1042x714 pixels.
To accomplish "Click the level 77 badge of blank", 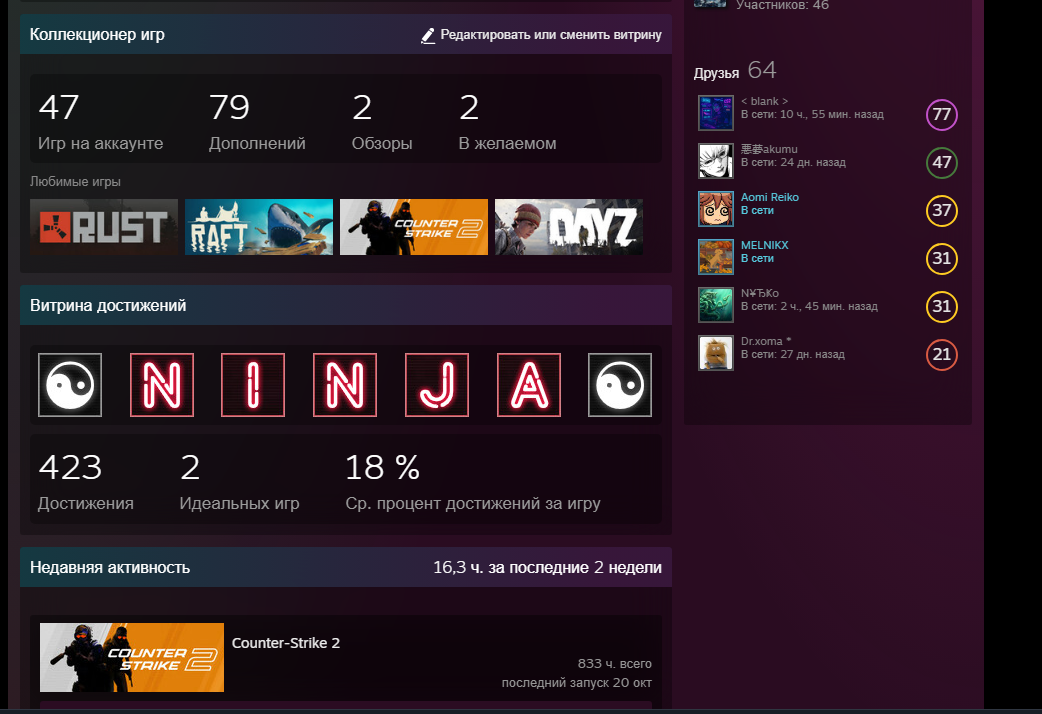I will point(941,115).
